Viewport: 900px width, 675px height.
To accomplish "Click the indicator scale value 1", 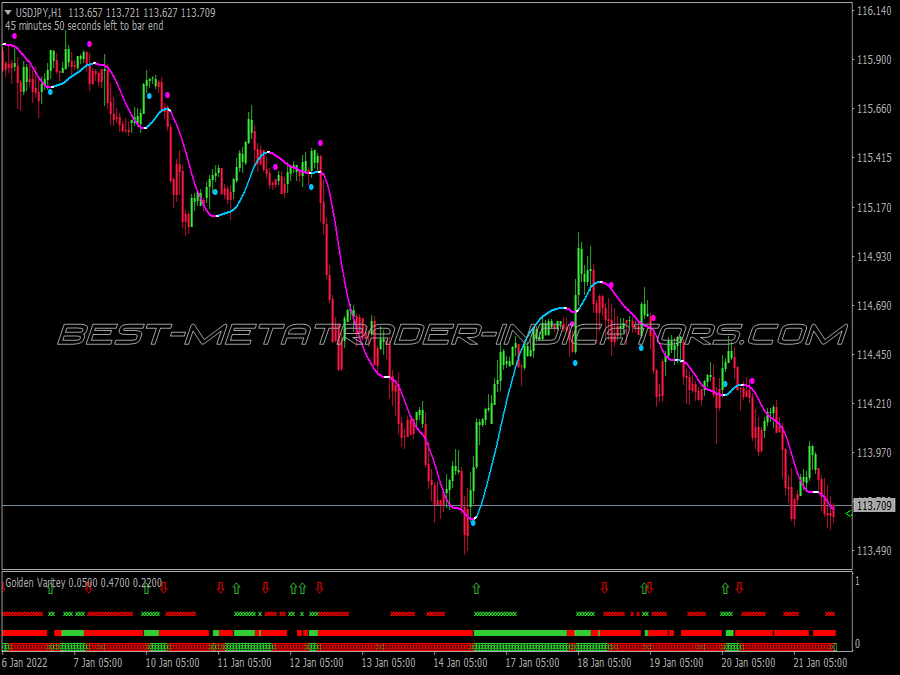I will (x=858, y=581).
